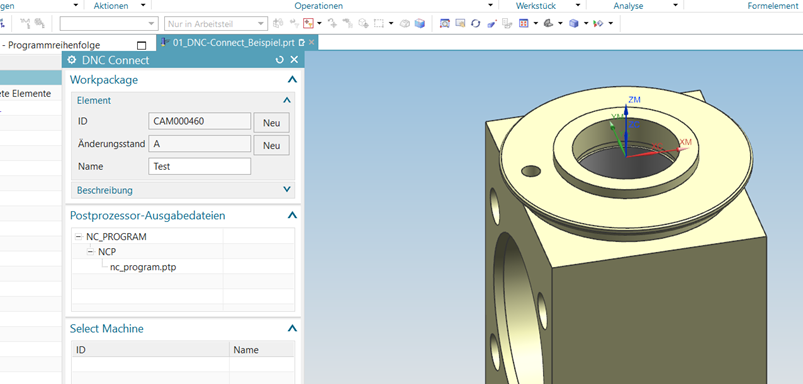Viewport: 803px width, 384px height.
Task: Click the ID field containing CAM000460
Action: coord(200,121)
